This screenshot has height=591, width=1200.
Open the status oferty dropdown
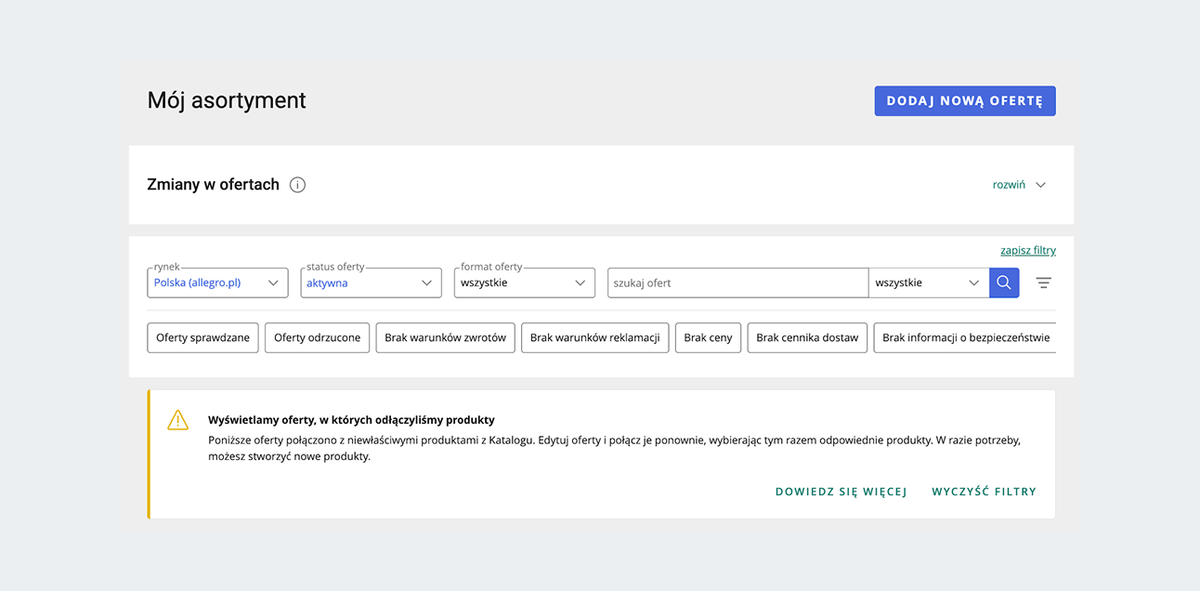tap(371, 283)
